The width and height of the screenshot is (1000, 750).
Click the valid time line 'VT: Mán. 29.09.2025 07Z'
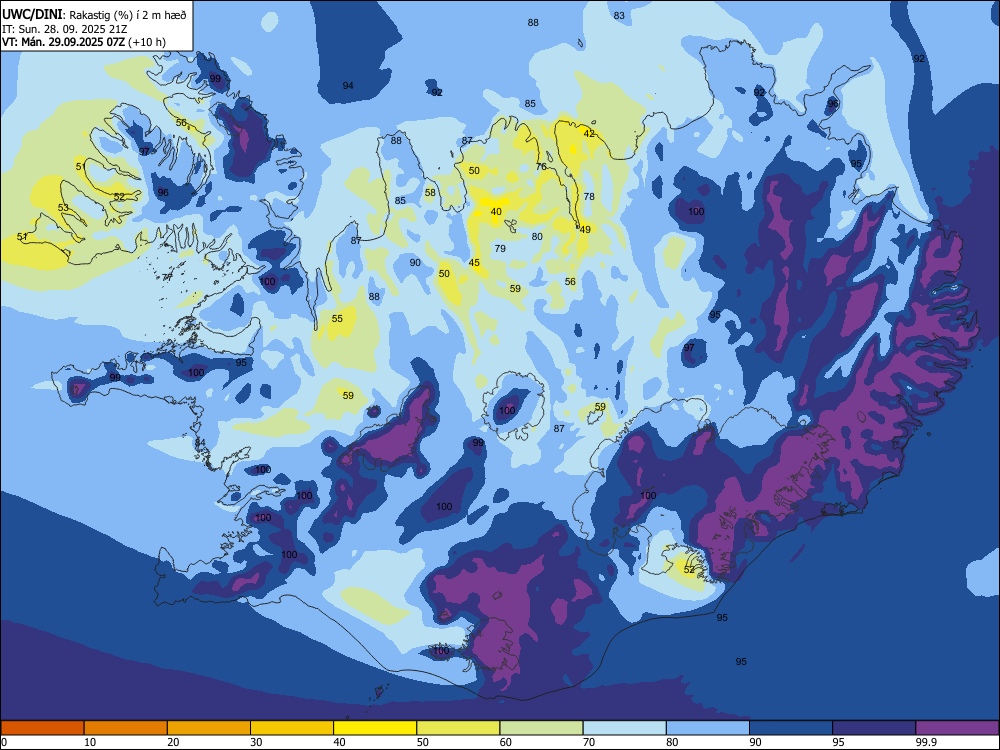(63, 42)
